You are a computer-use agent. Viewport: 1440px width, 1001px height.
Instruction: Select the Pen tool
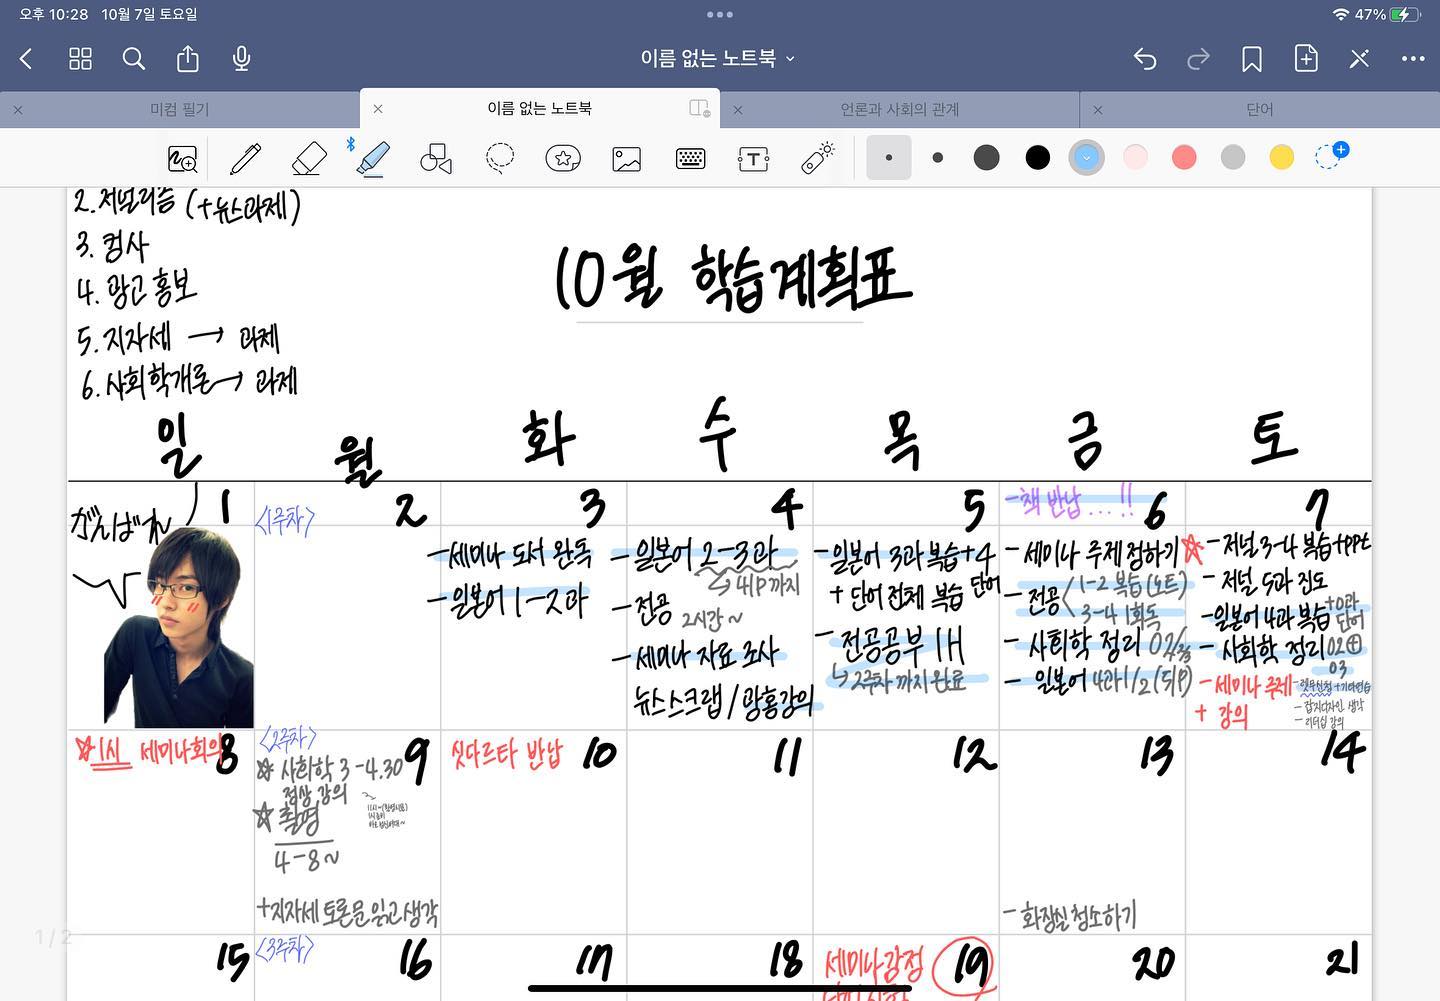(245, 158)
